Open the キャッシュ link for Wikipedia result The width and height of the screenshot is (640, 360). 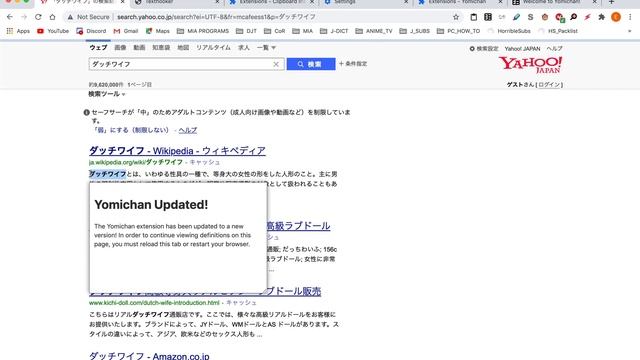(x=204, y=162)
